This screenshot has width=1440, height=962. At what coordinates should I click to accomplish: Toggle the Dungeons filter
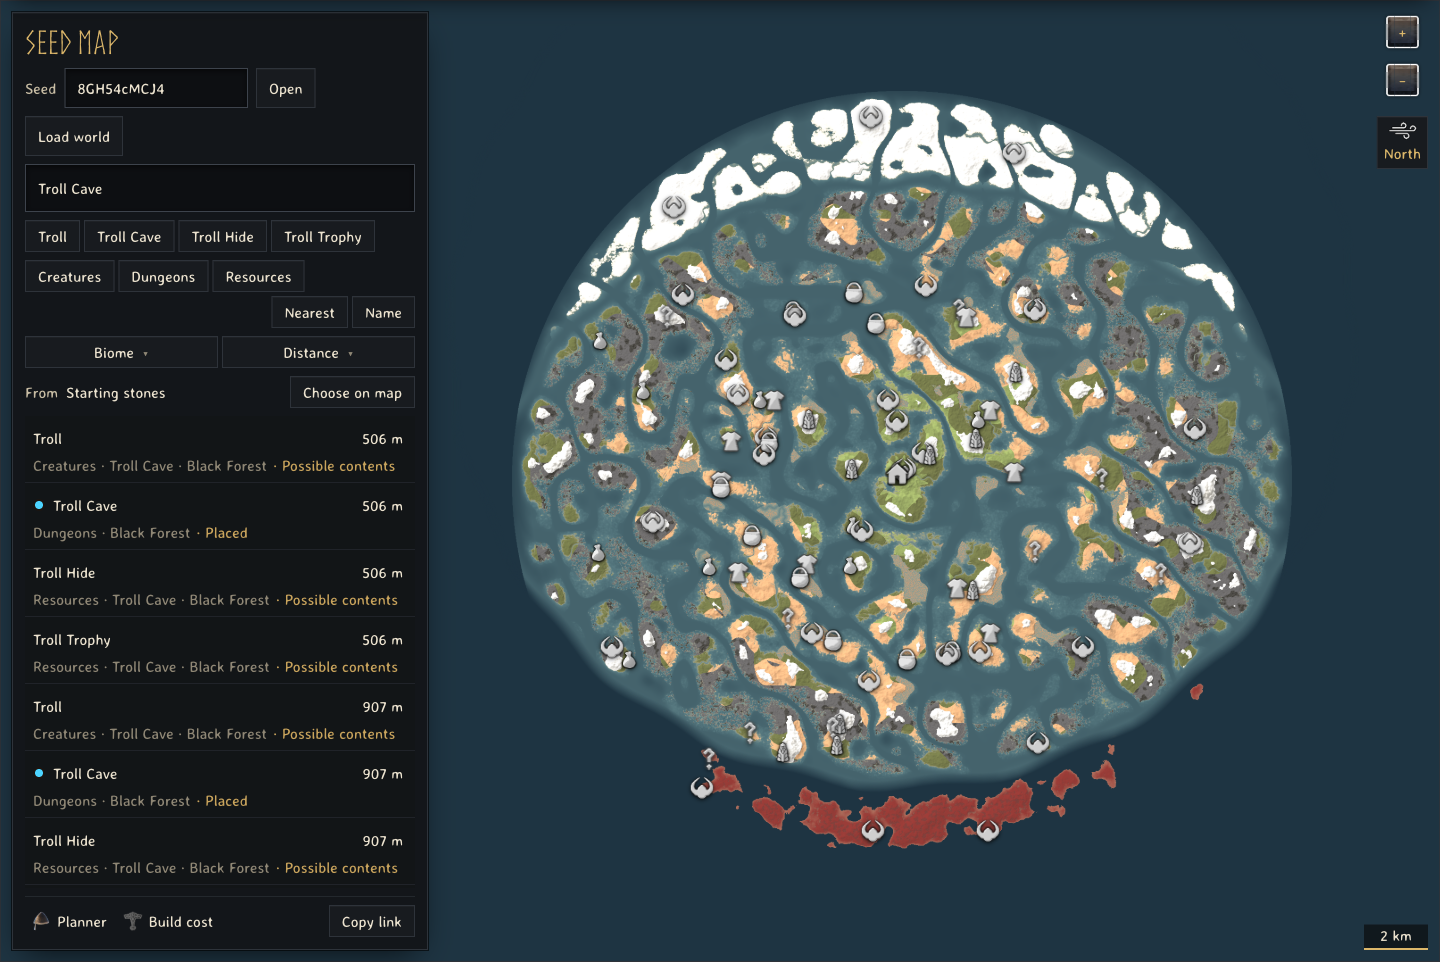(x=163, y=277)
